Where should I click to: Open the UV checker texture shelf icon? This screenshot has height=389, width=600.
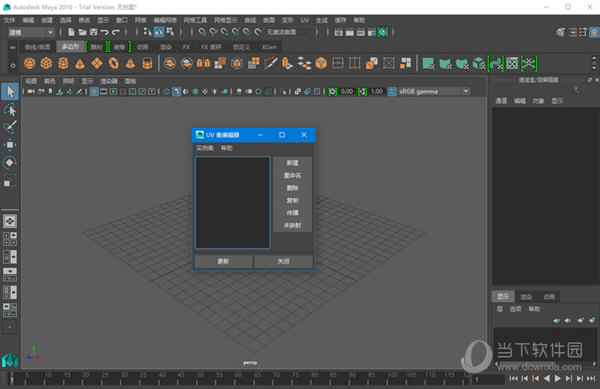(512, 63)
